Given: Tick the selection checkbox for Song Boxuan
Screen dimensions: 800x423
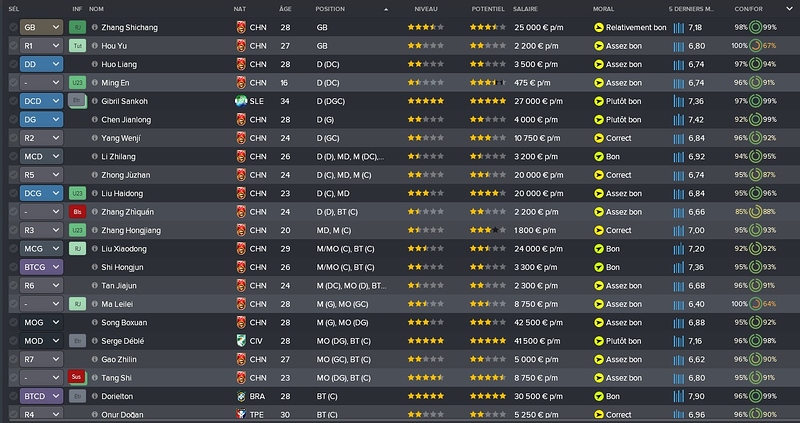Looking at the screenshot, I should tap(13, 322).
